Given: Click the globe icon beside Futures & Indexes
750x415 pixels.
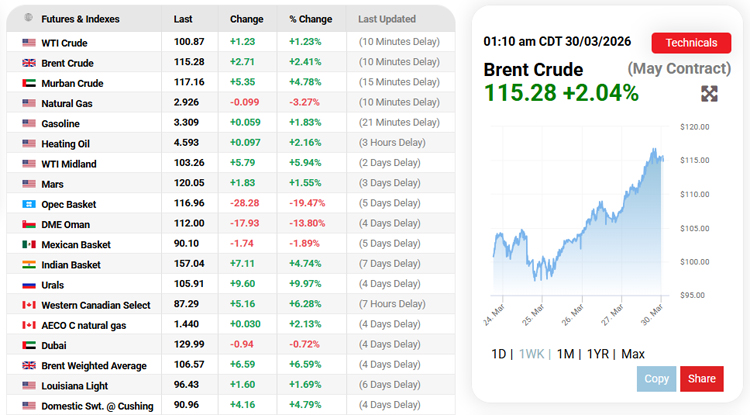Looking at the screenshot, I should point(28,18).
